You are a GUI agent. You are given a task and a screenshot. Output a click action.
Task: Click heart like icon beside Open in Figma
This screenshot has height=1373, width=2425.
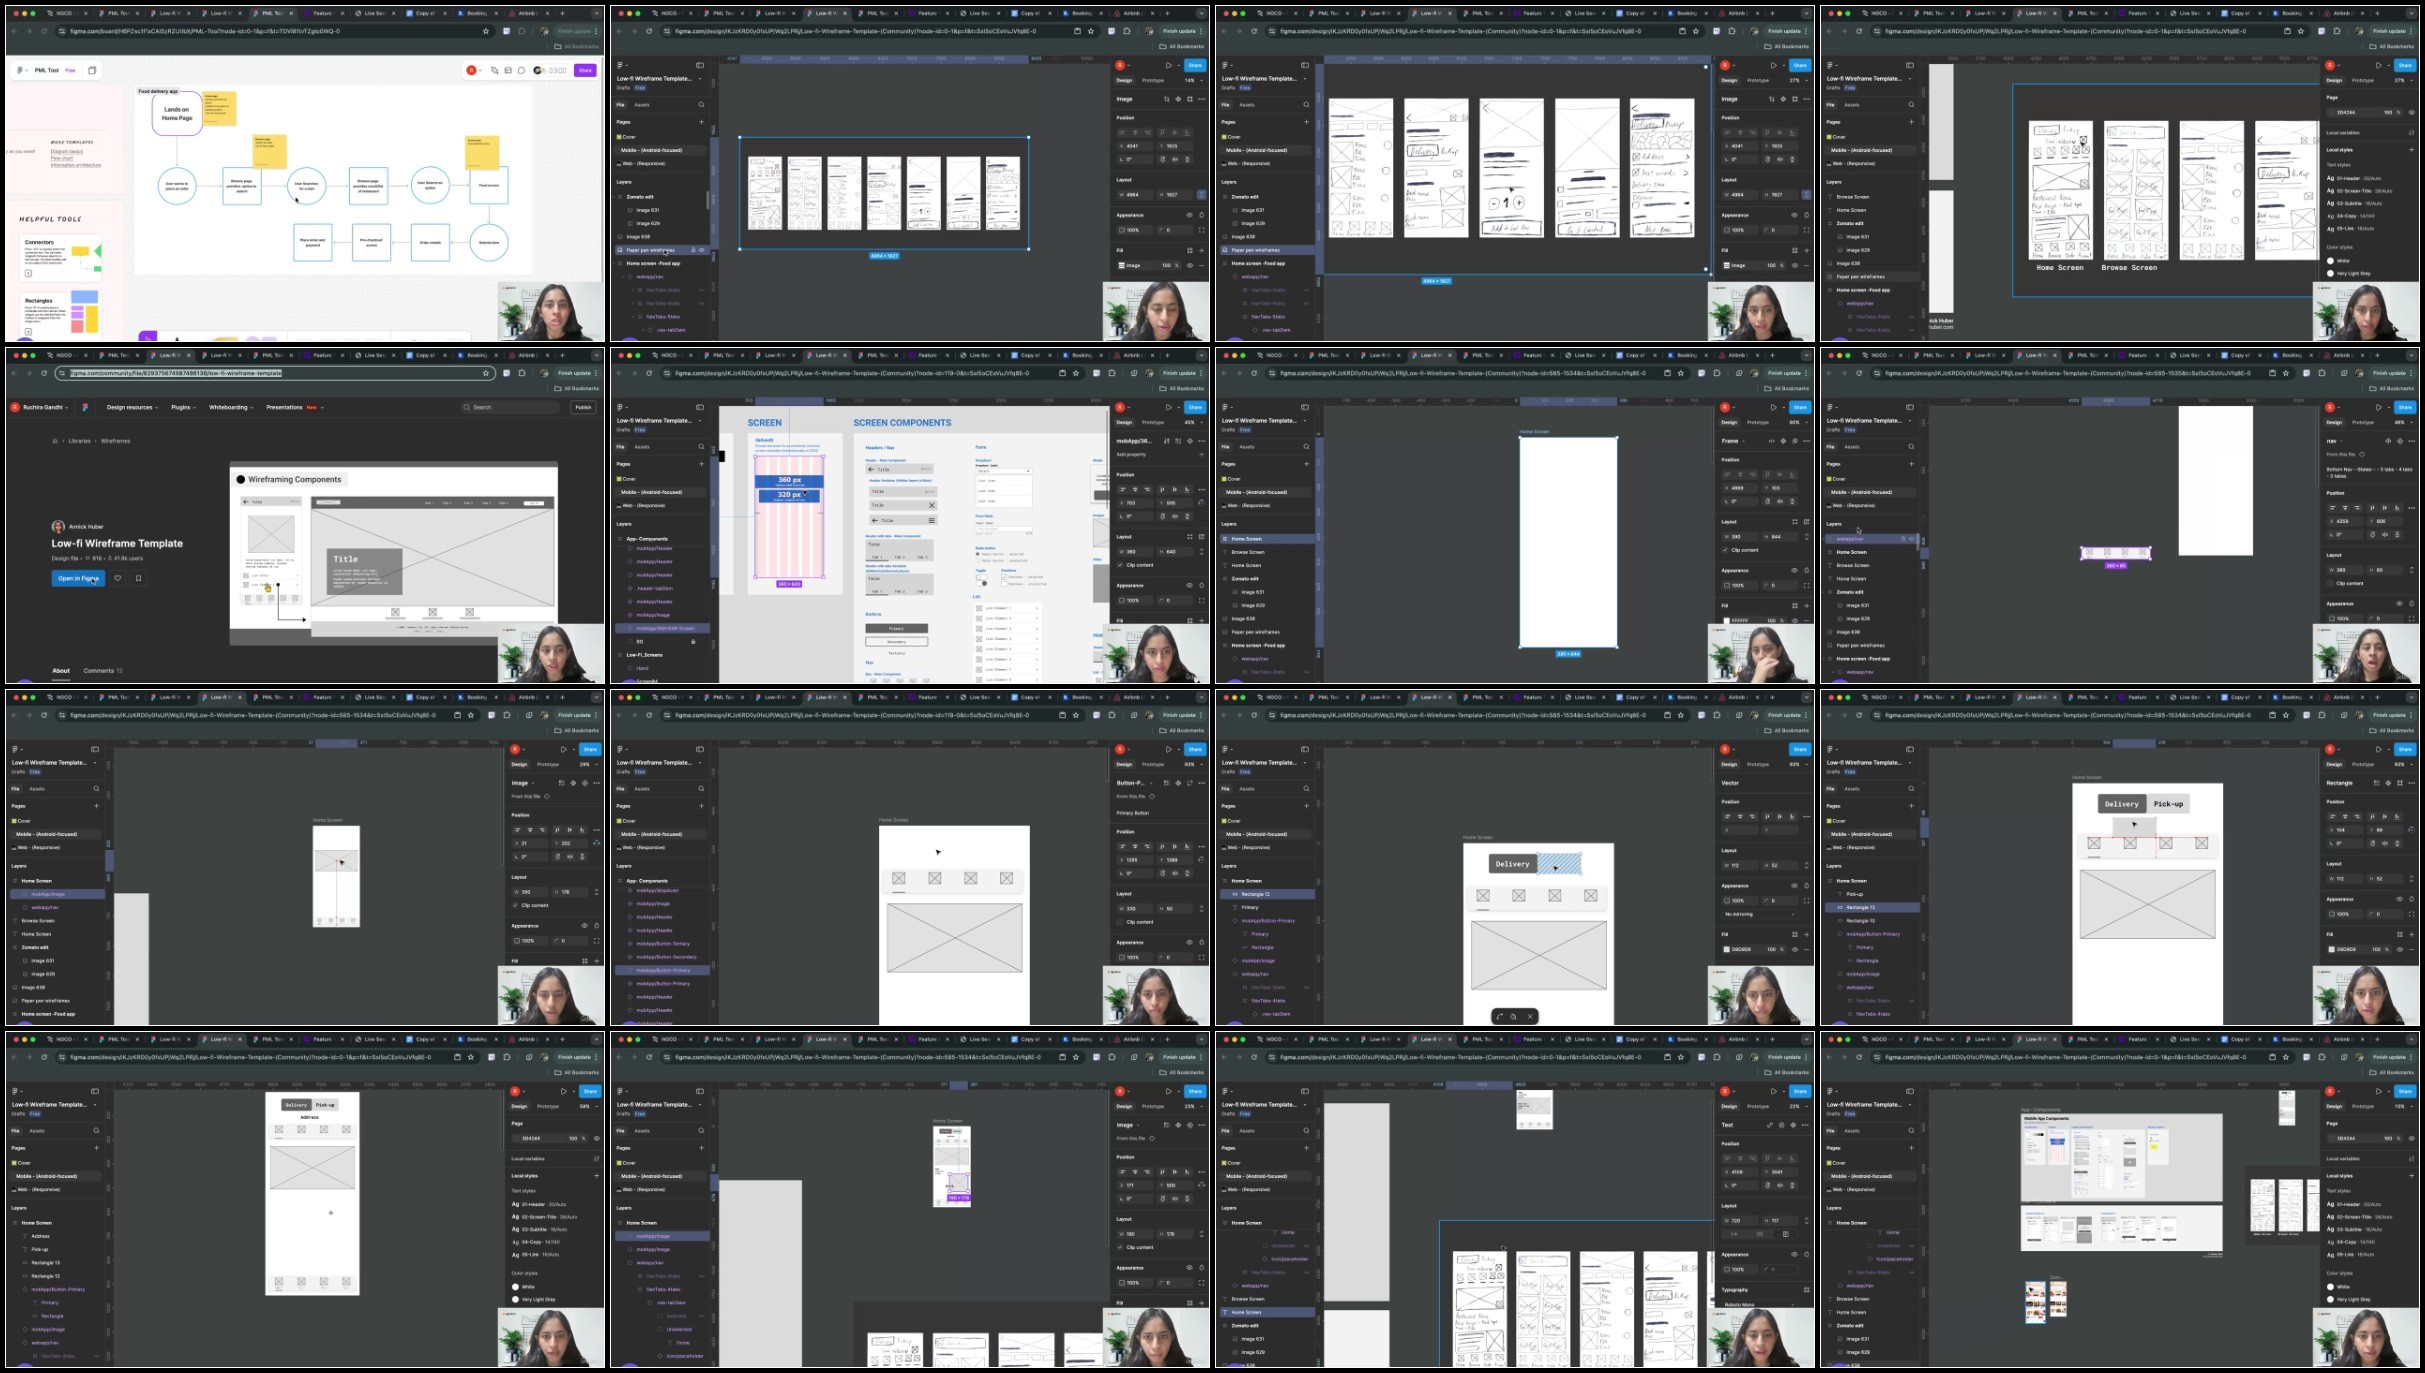[x=118, y=578]
